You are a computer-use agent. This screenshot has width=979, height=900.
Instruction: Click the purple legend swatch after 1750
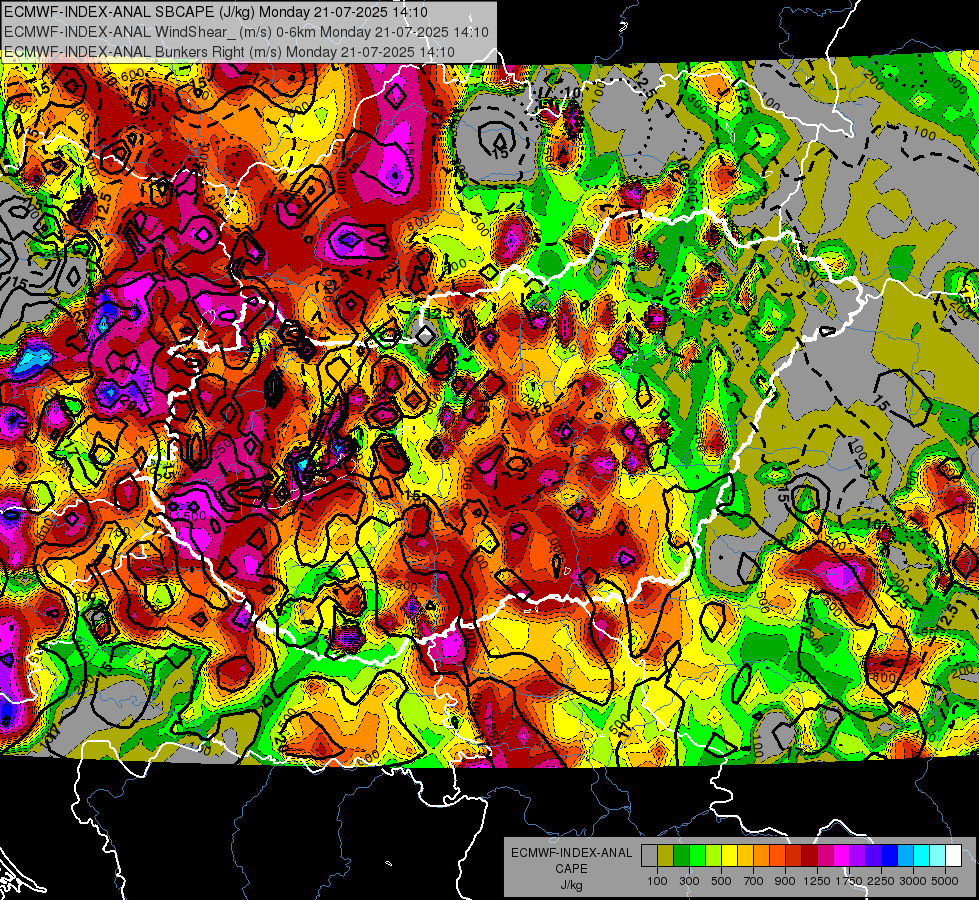click(857, 855)
